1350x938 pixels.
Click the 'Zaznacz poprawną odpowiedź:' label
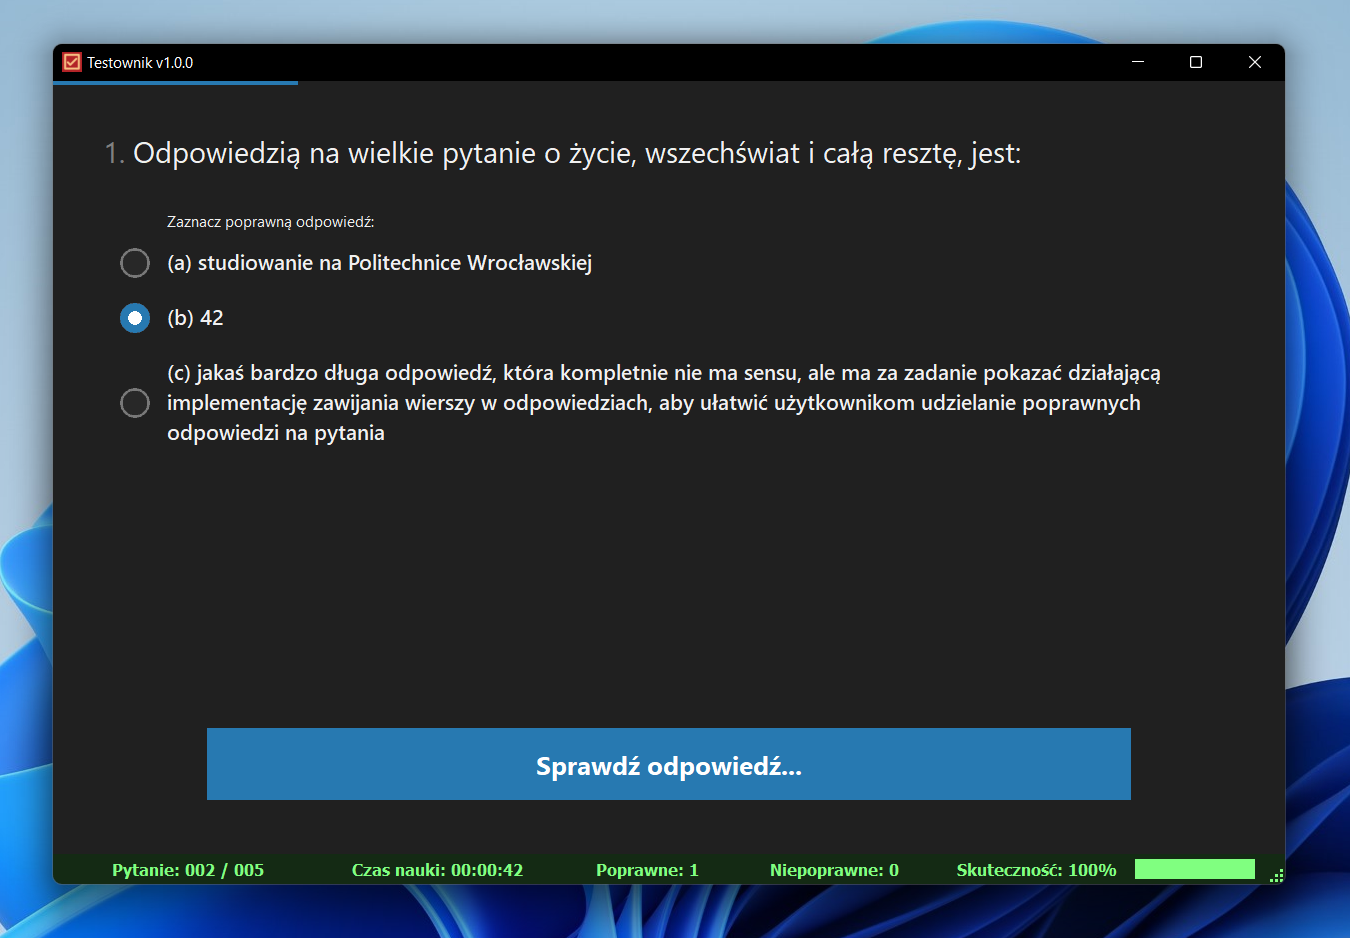click(270, 222)
